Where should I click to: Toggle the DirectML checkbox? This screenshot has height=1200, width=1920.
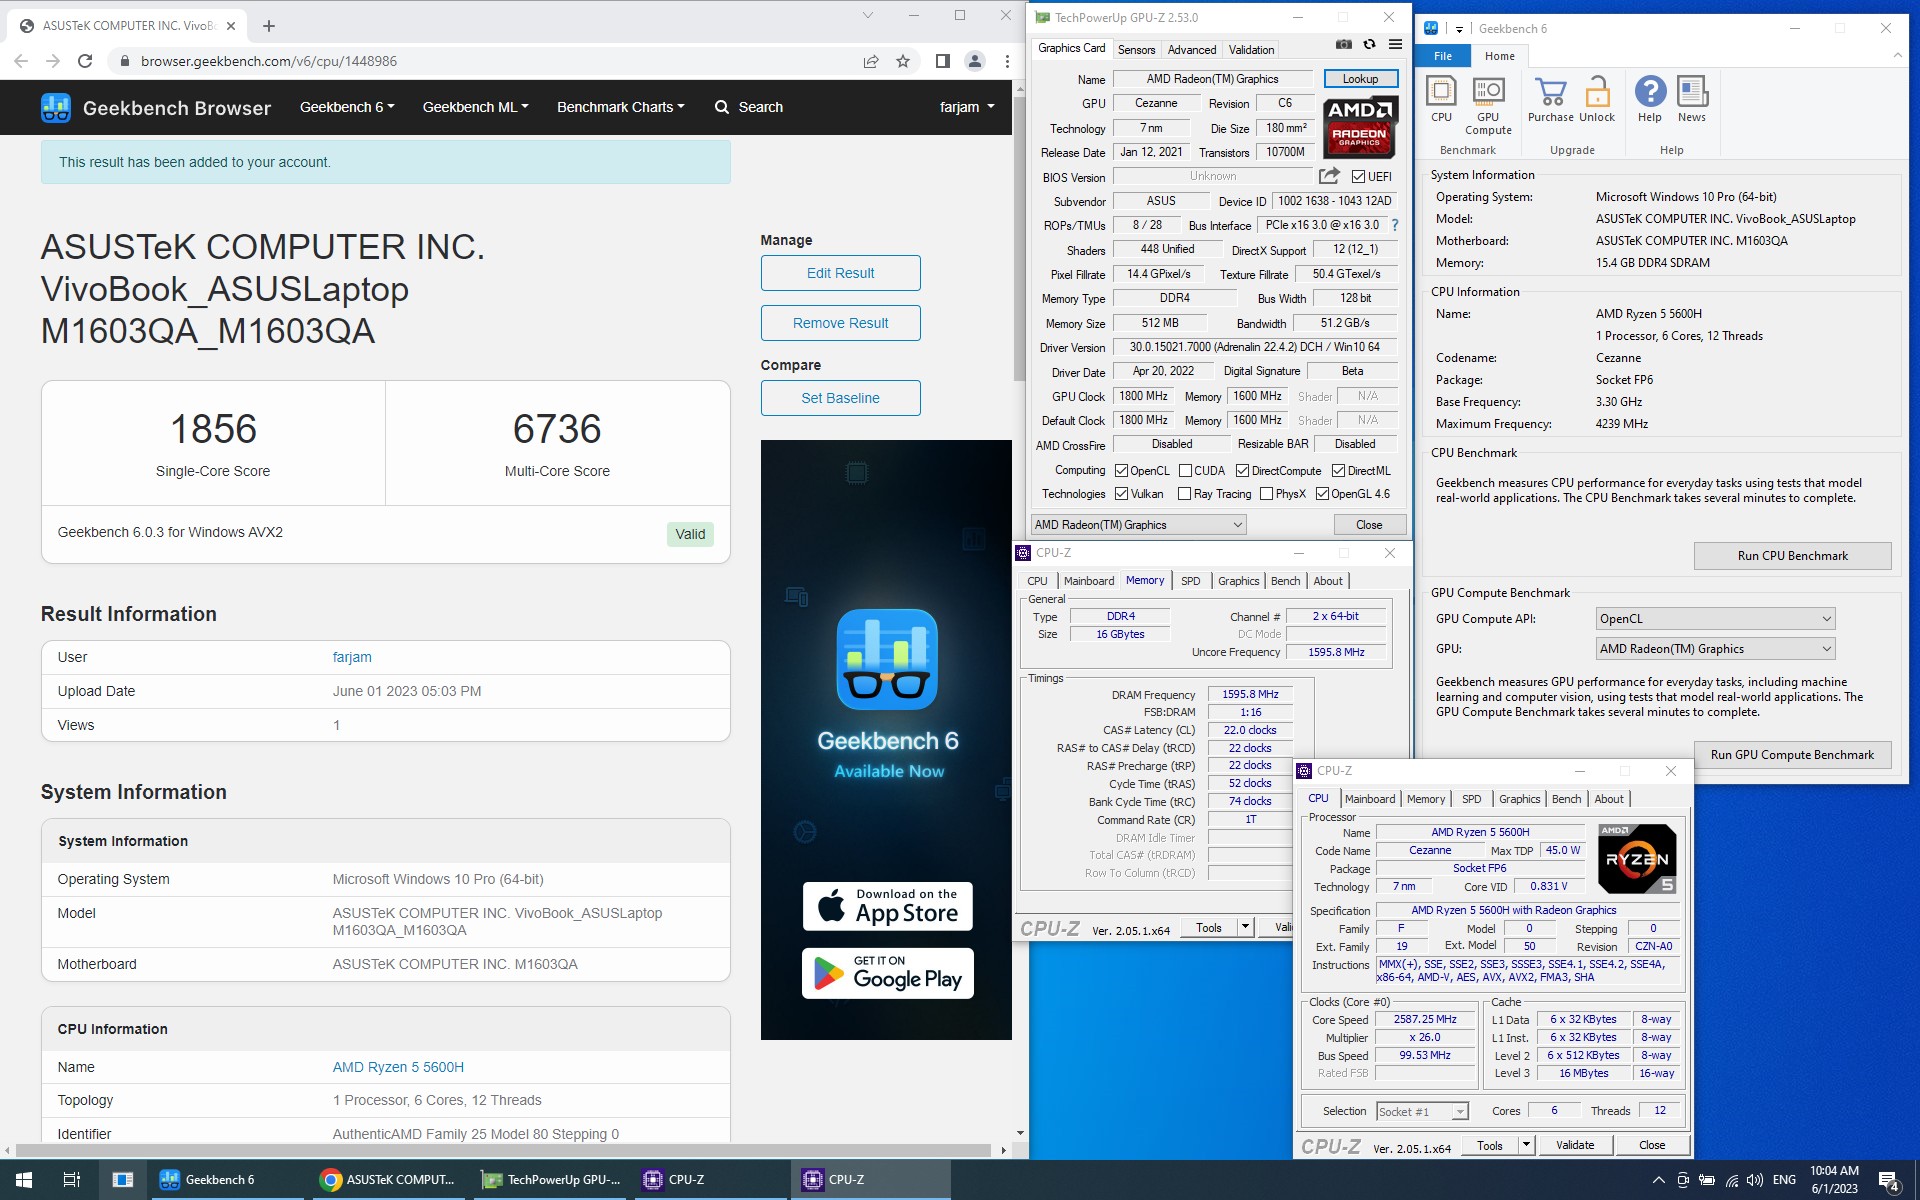[1338, 471]
